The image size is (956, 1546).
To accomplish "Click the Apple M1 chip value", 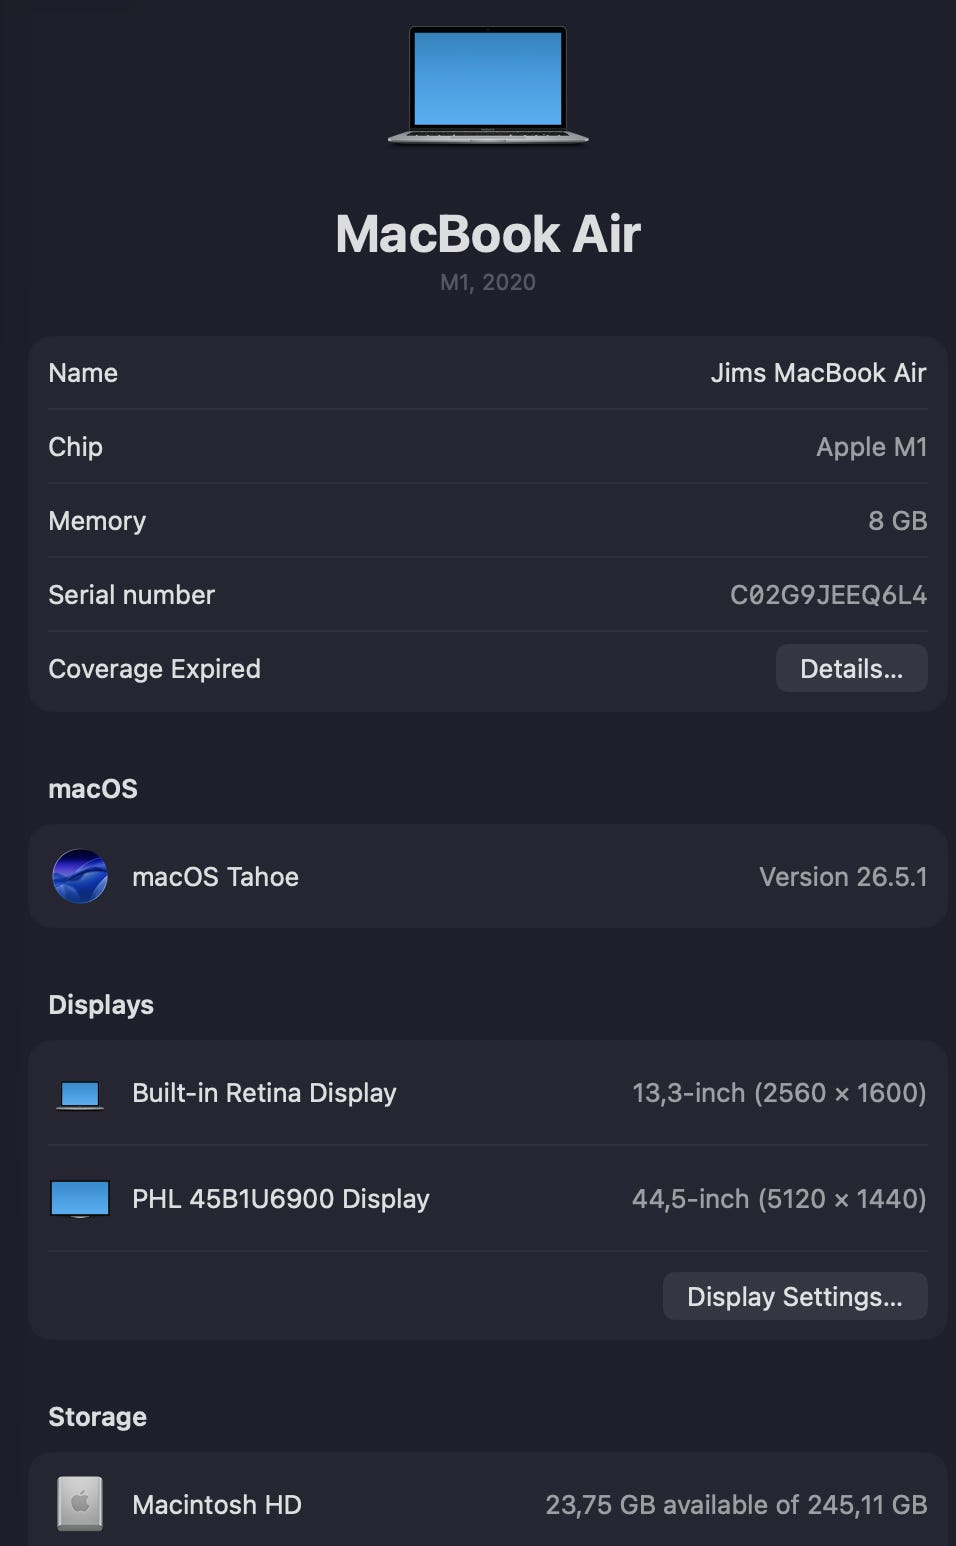I will point(871,447).
